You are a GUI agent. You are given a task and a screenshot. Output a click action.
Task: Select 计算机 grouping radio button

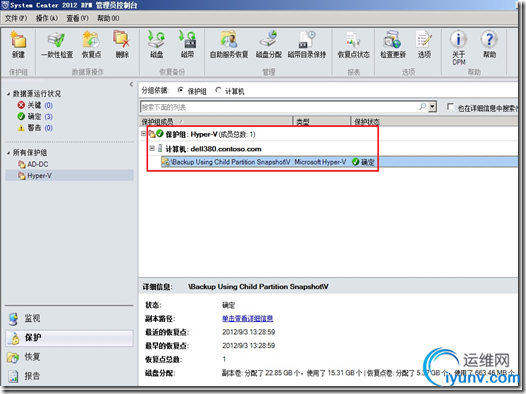tap(218, 90)
